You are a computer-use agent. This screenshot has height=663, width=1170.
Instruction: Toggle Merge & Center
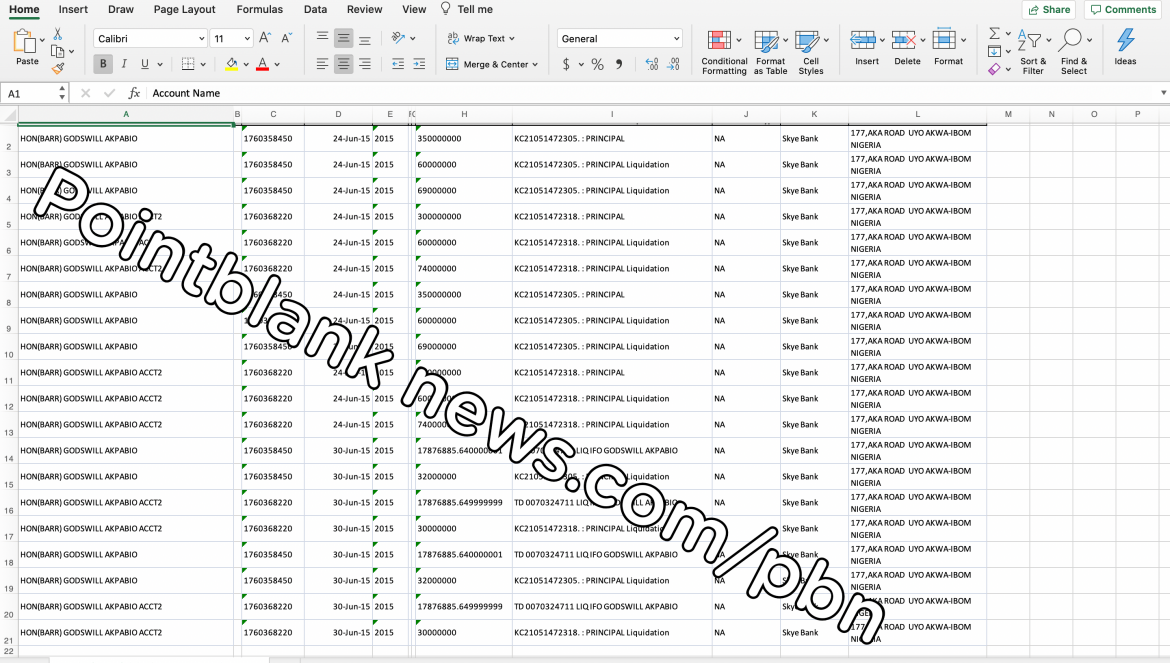click(487, 64)
